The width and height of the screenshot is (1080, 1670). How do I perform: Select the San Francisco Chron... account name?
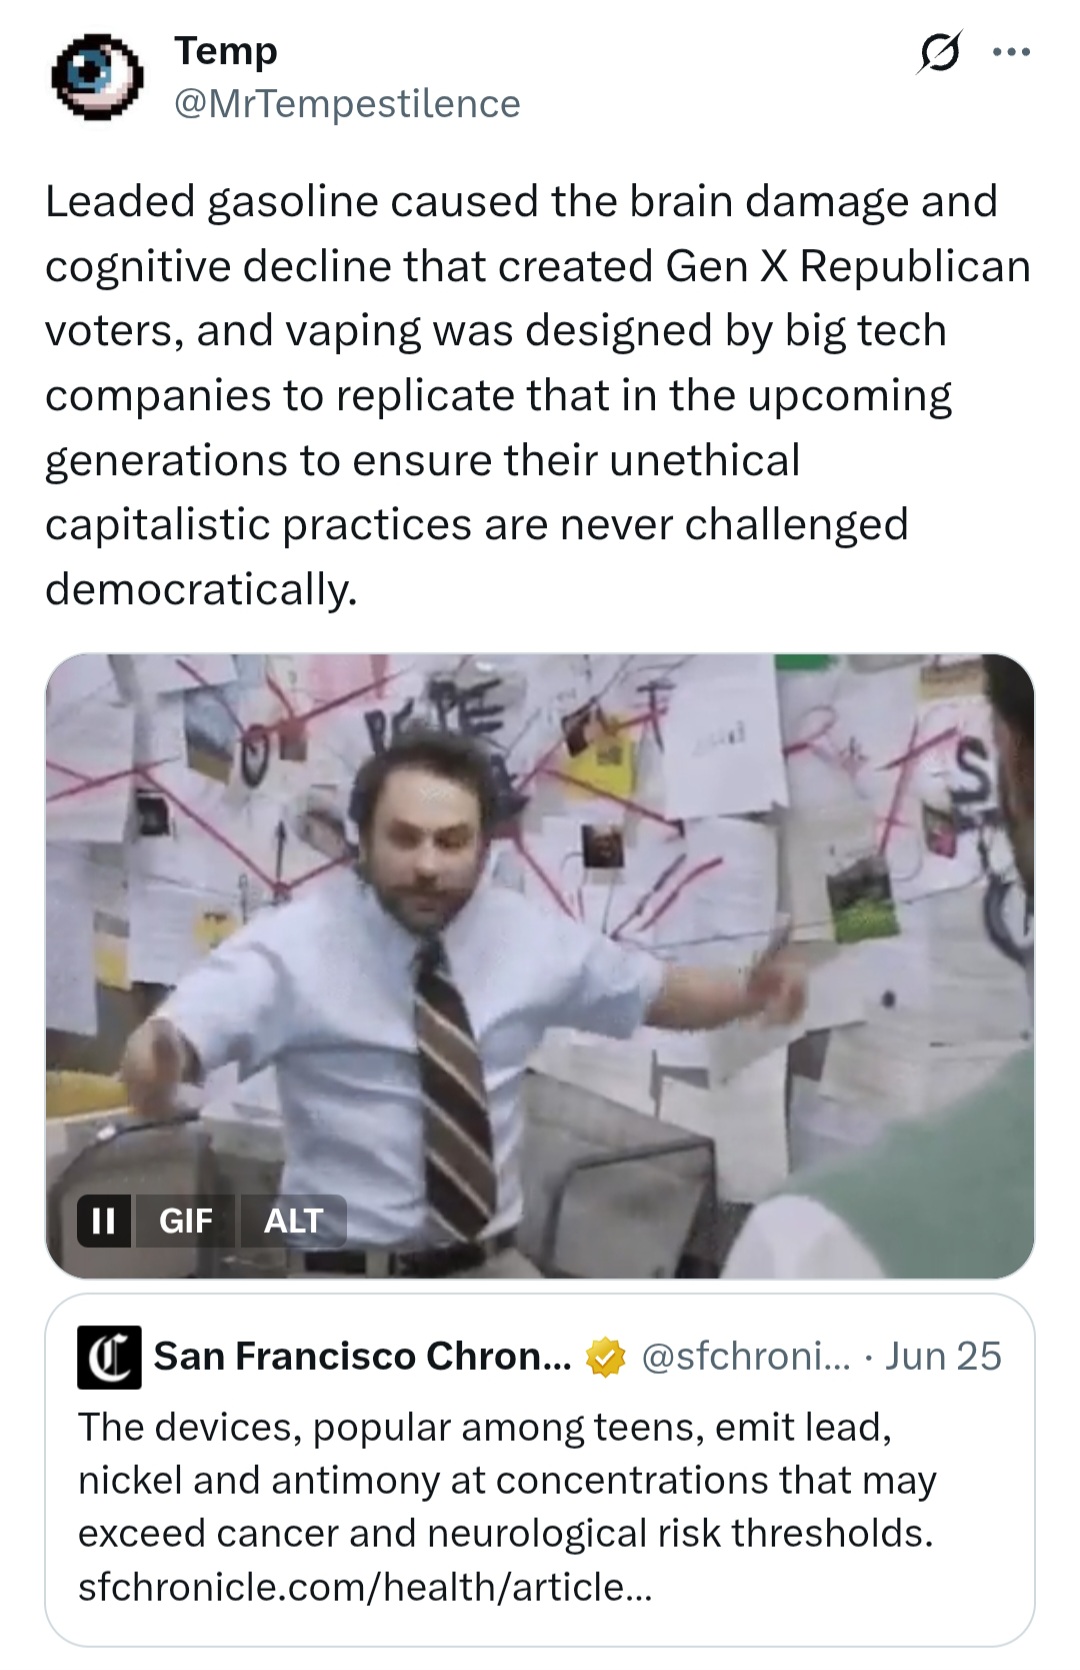coord(363,1357)
